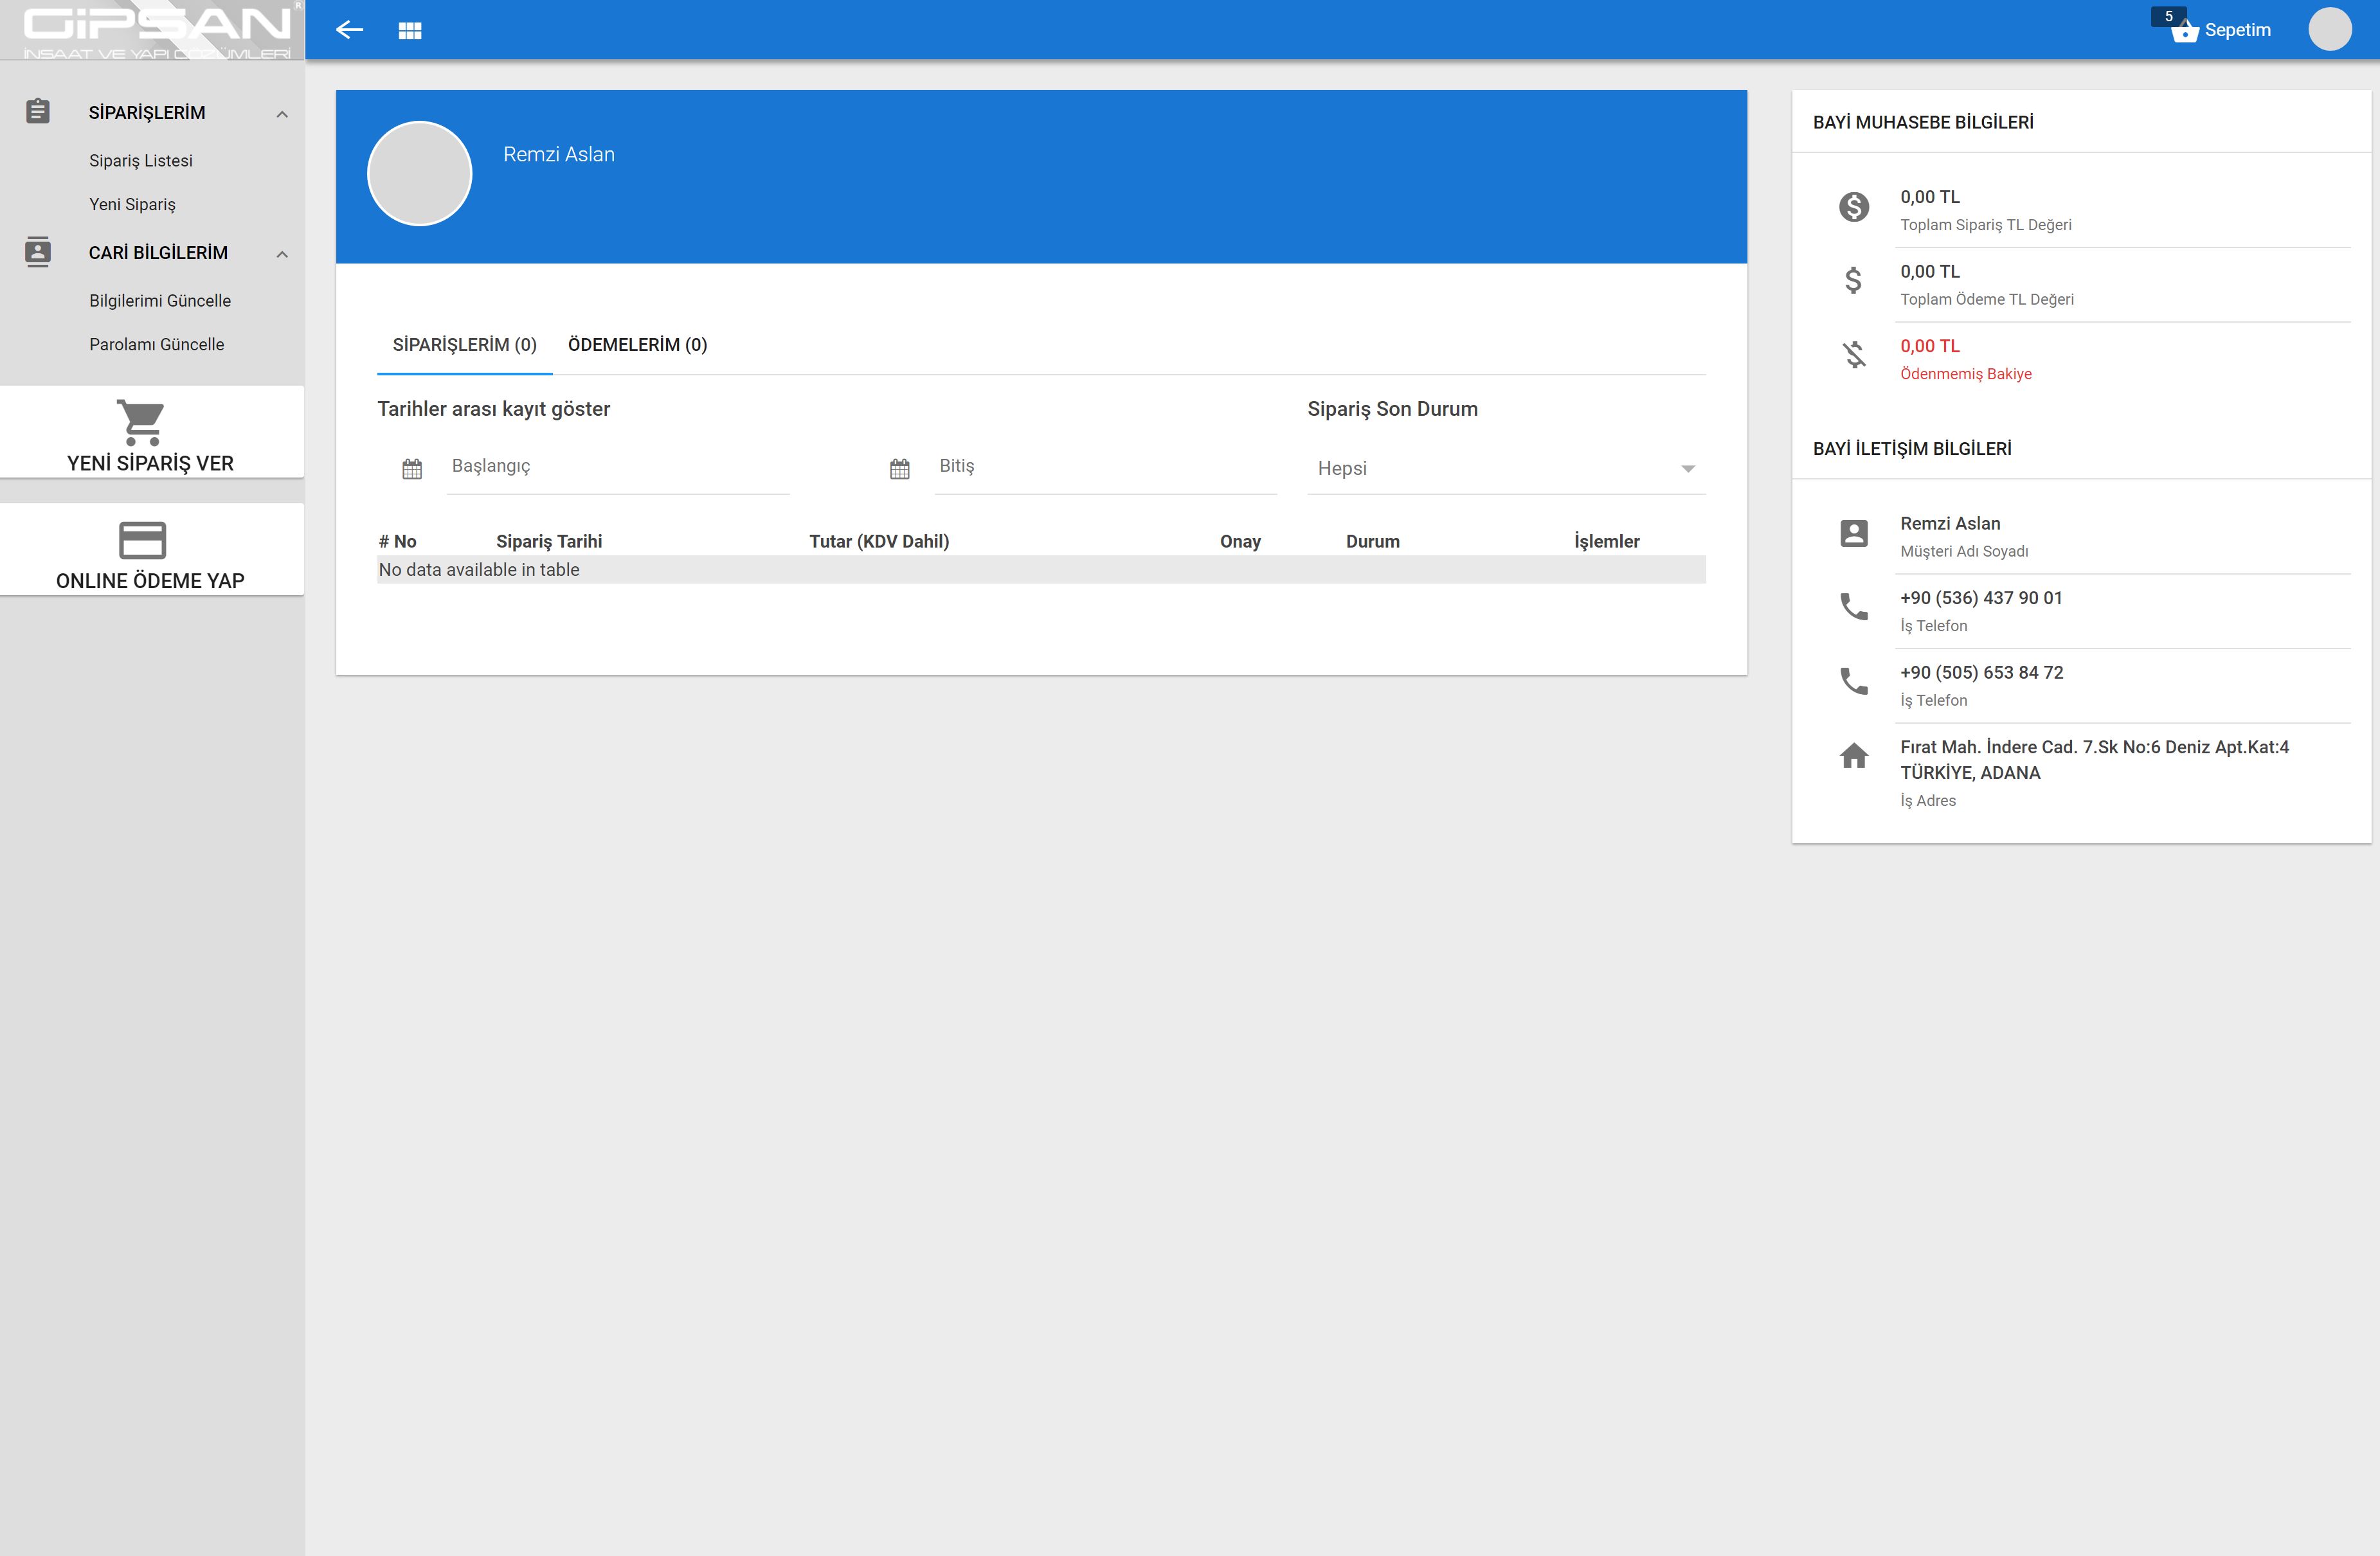Open the Başlangıç calendar icon
2380x1556 pixels.
[x=412, y=468]
